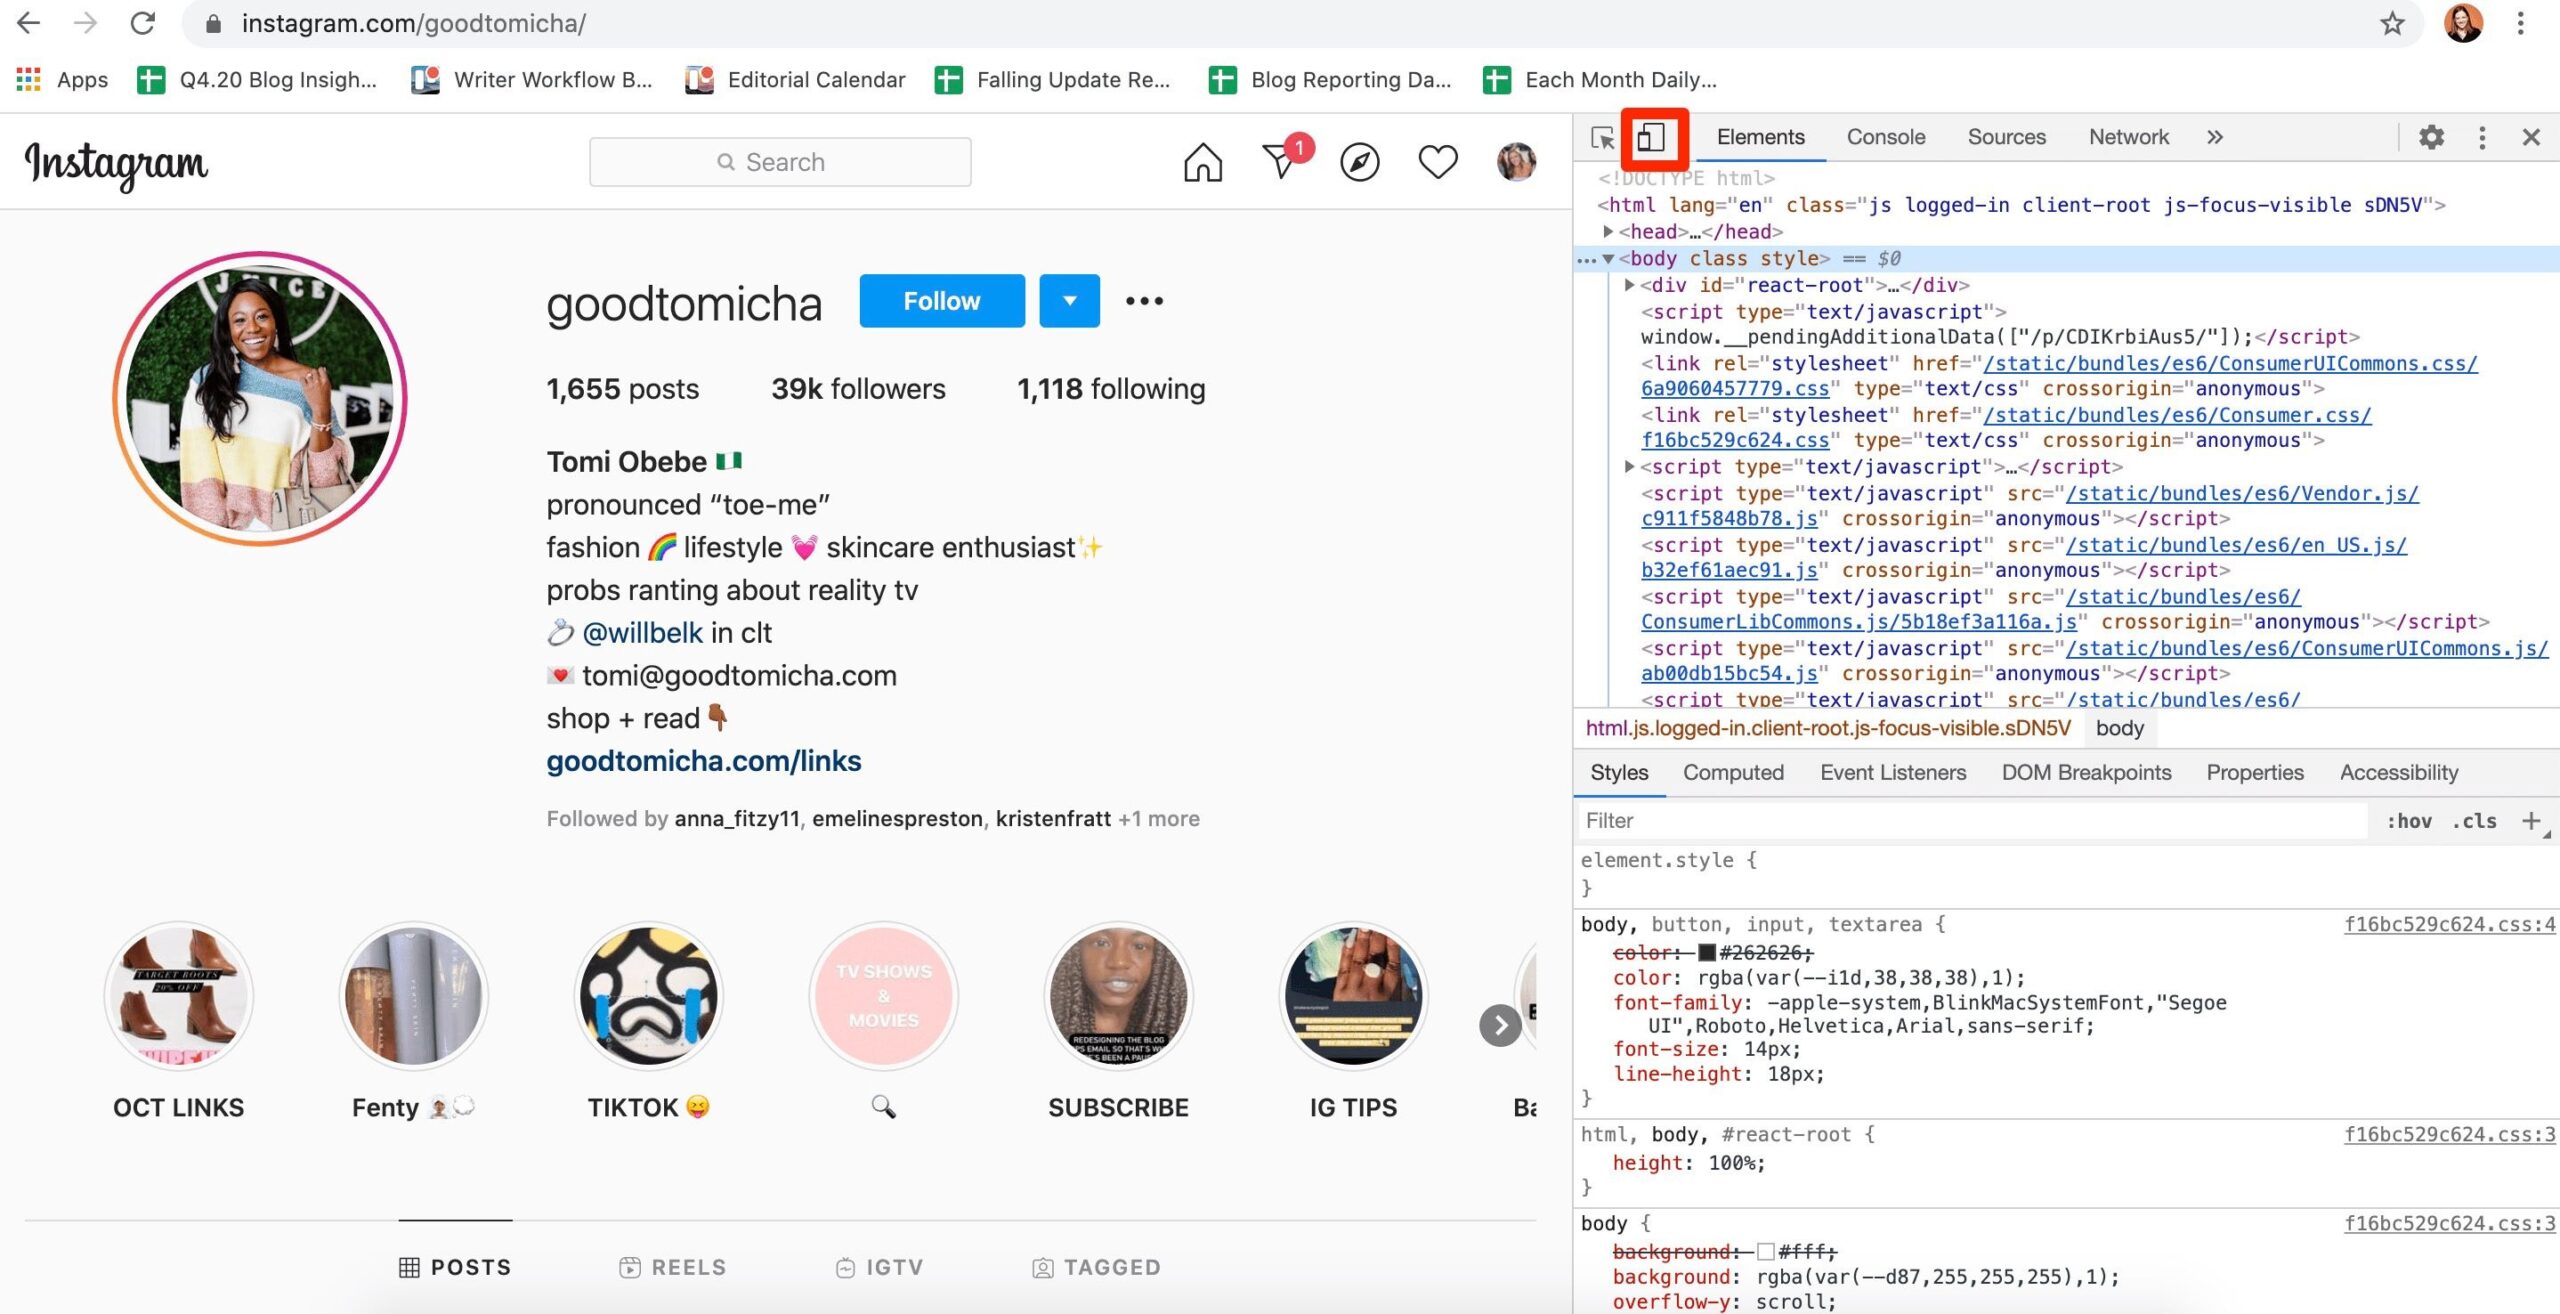This screenshot has height=1314, width=2560.
Task: Expand collapsed script text/javascript node
Action: click(x=1629, y=467)
